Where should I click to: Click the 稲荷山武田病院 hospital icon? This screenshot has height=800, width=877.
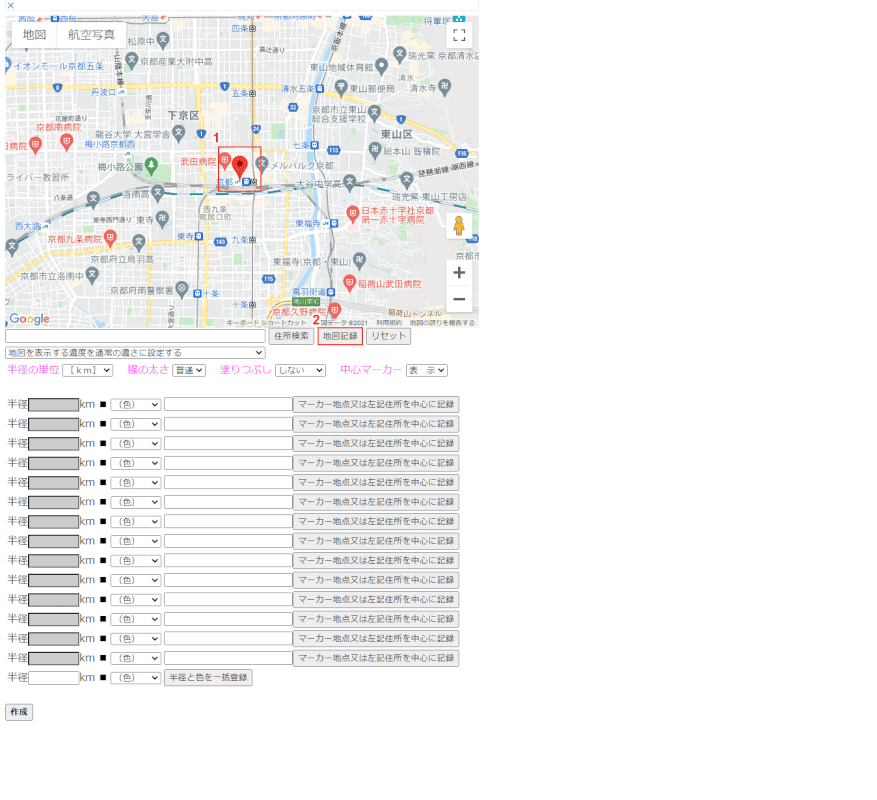(350, 283)
